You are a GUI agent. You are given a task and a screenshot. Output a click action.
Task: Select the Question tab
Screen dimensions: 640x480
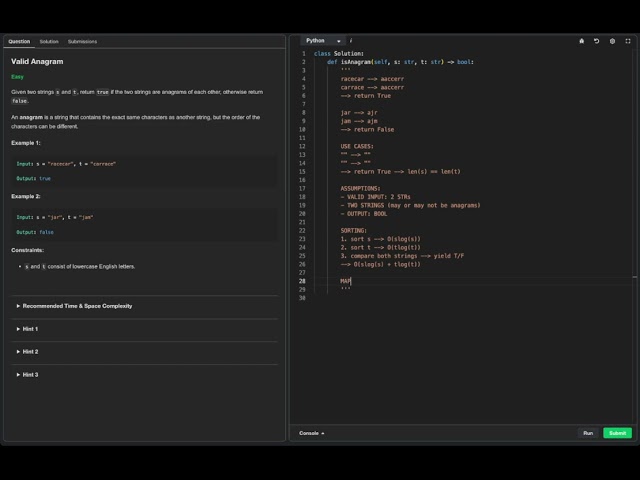coord(19,42)
